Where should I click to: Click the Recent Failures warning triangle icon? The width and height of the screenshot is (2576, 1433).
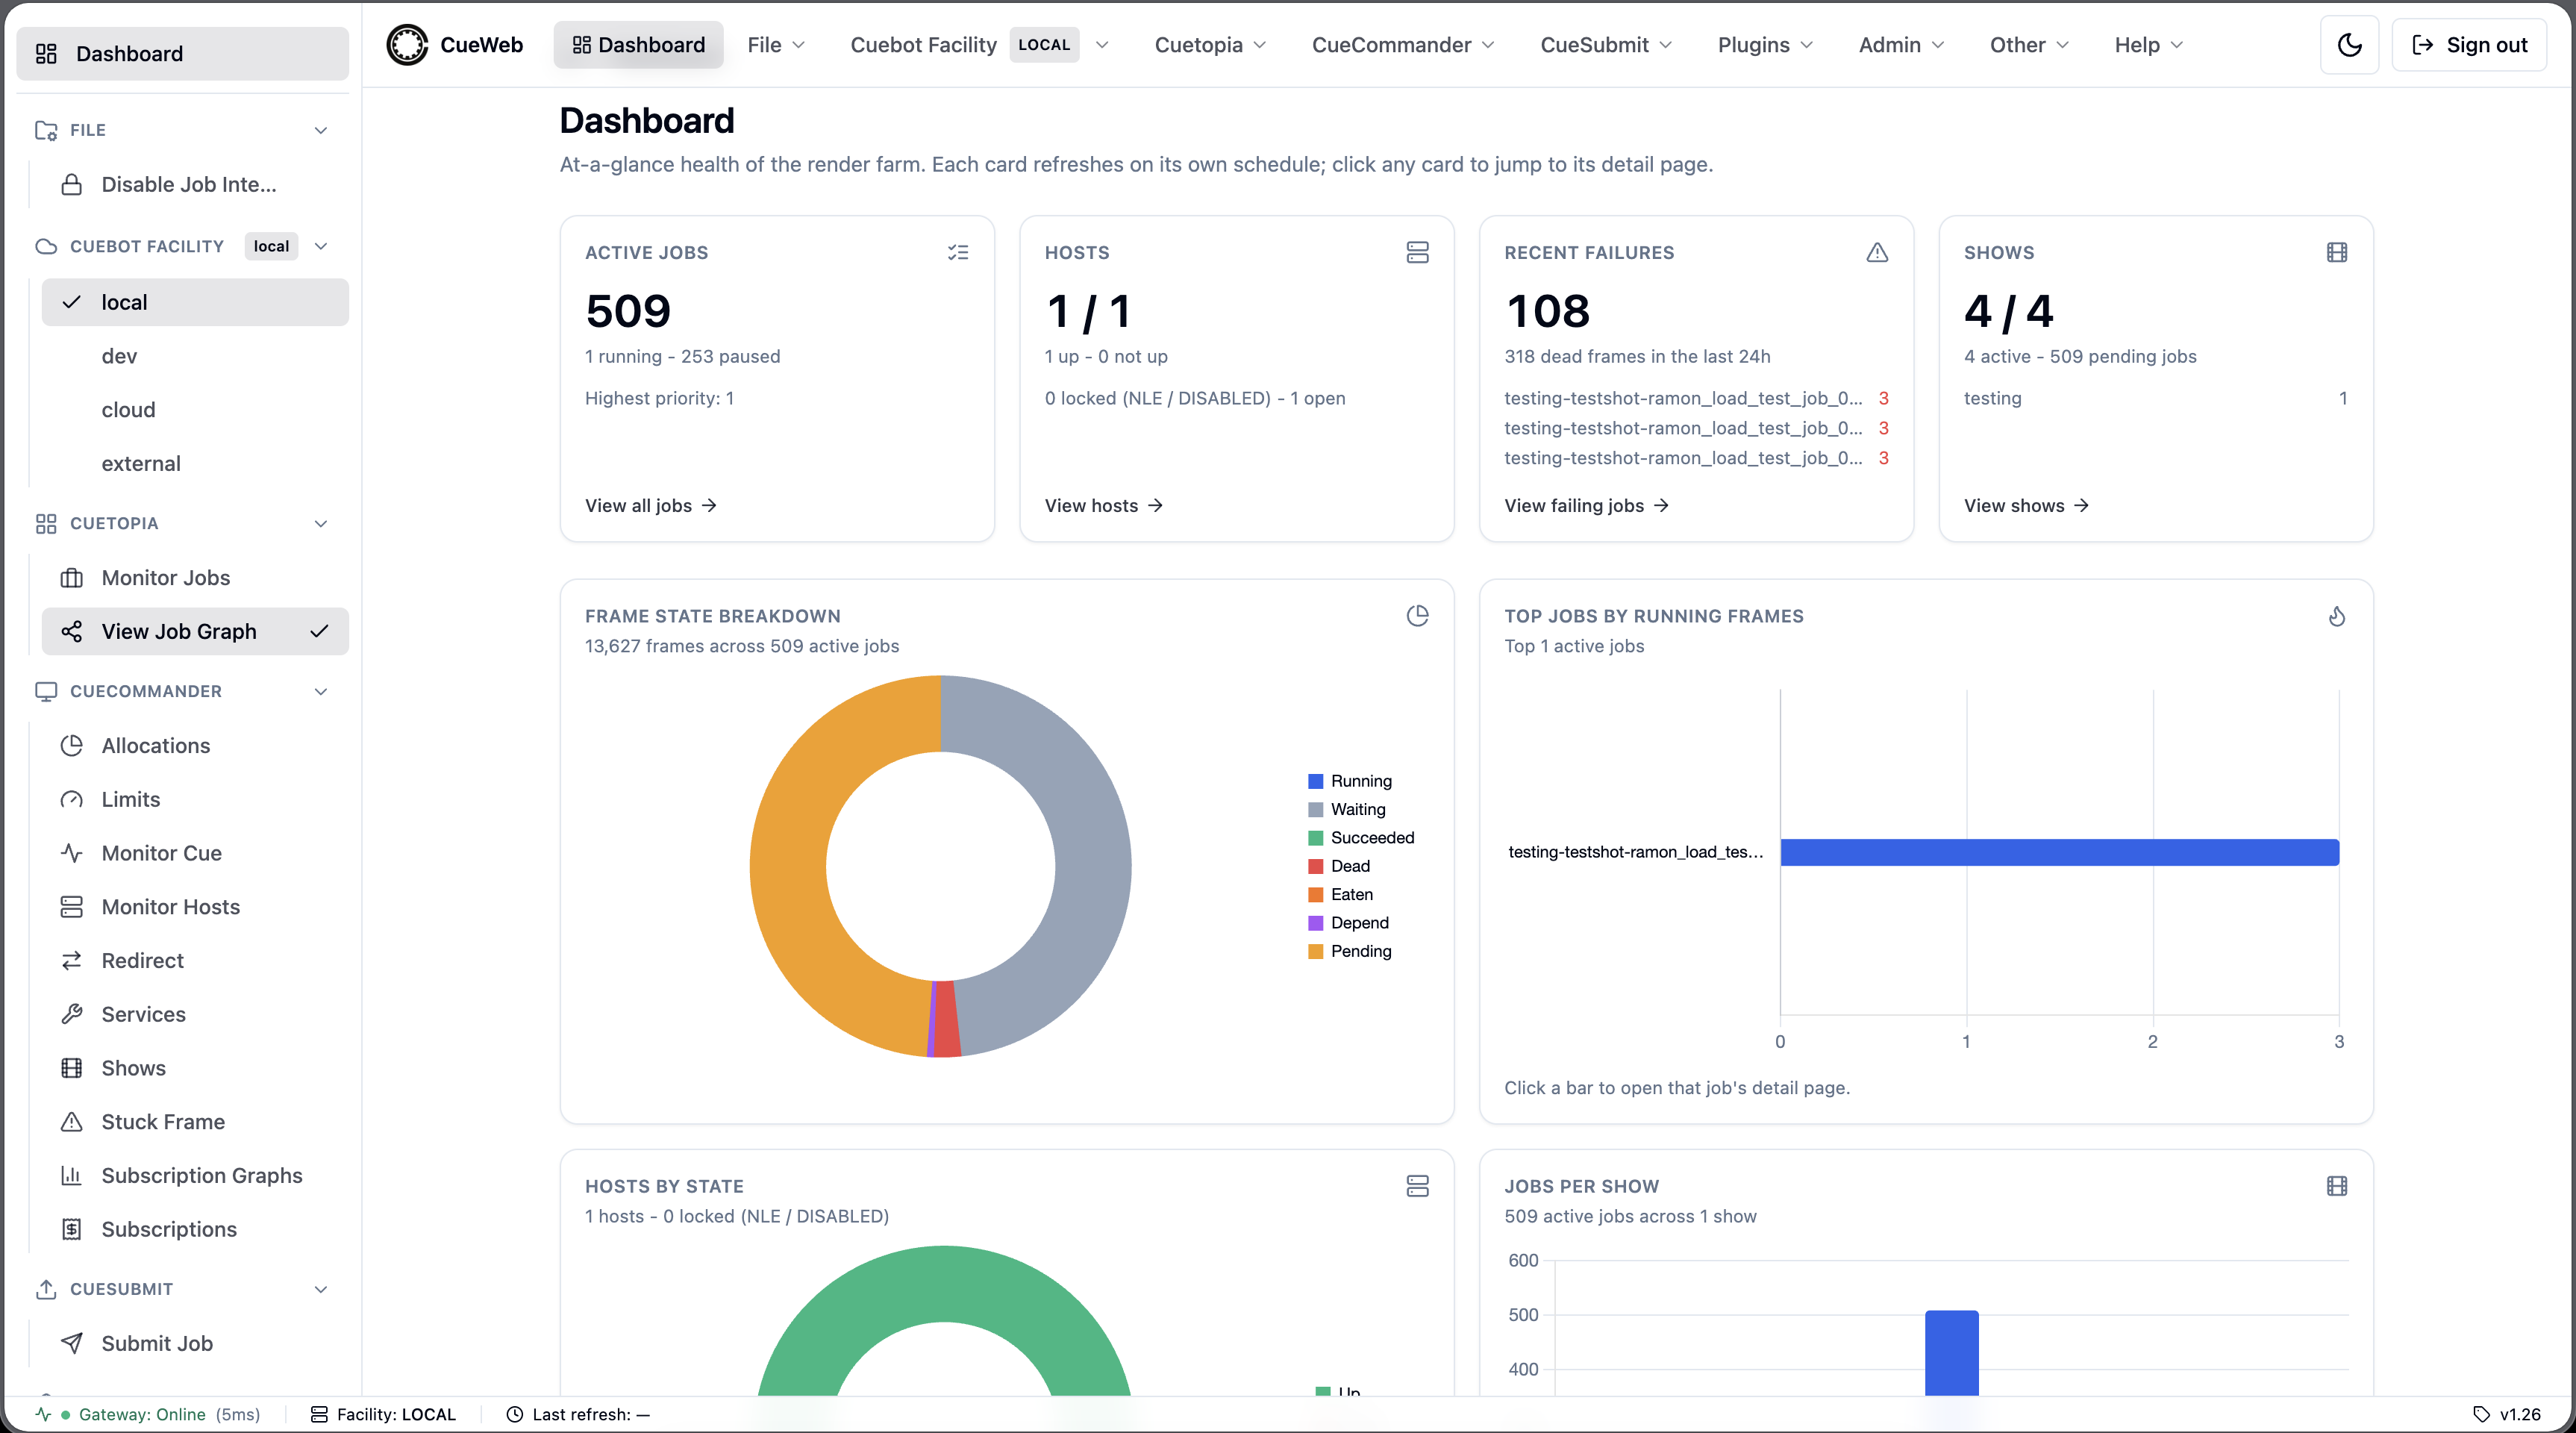pos(1877,252)
